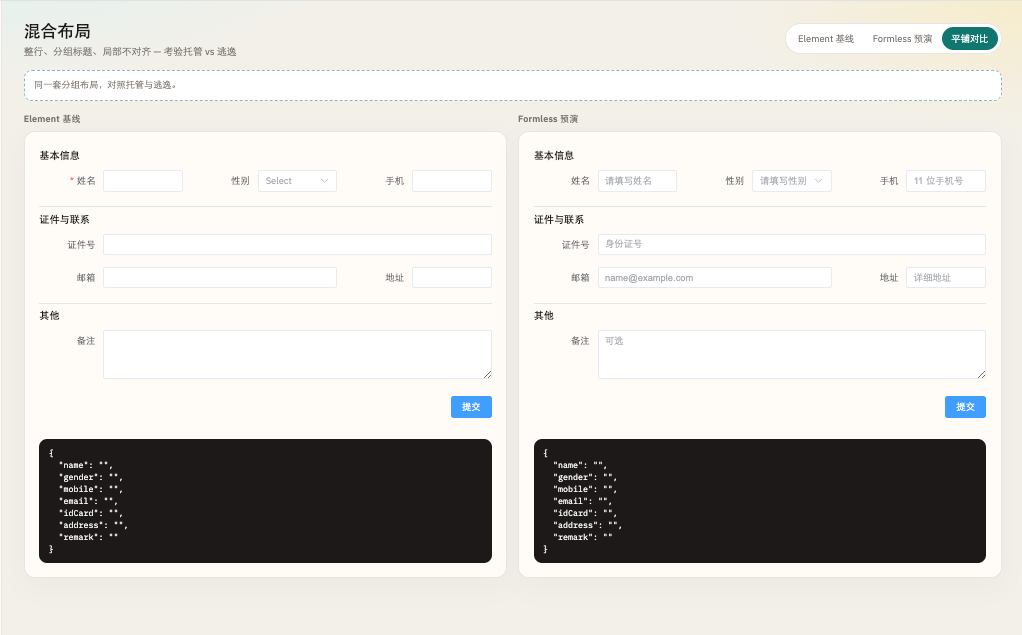The image size is (1022, 635).
Task: Click the JSON output block in Element panel
Action: pyautogui.click(x=265, y=501)
